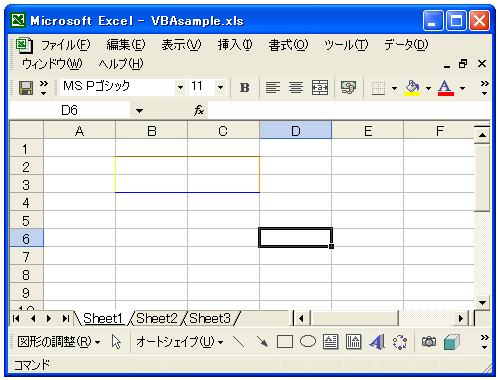Click the red Font Color icon
Image resolution: width=498 pixels, height=380 pixels.
click(x=446, y=88)
